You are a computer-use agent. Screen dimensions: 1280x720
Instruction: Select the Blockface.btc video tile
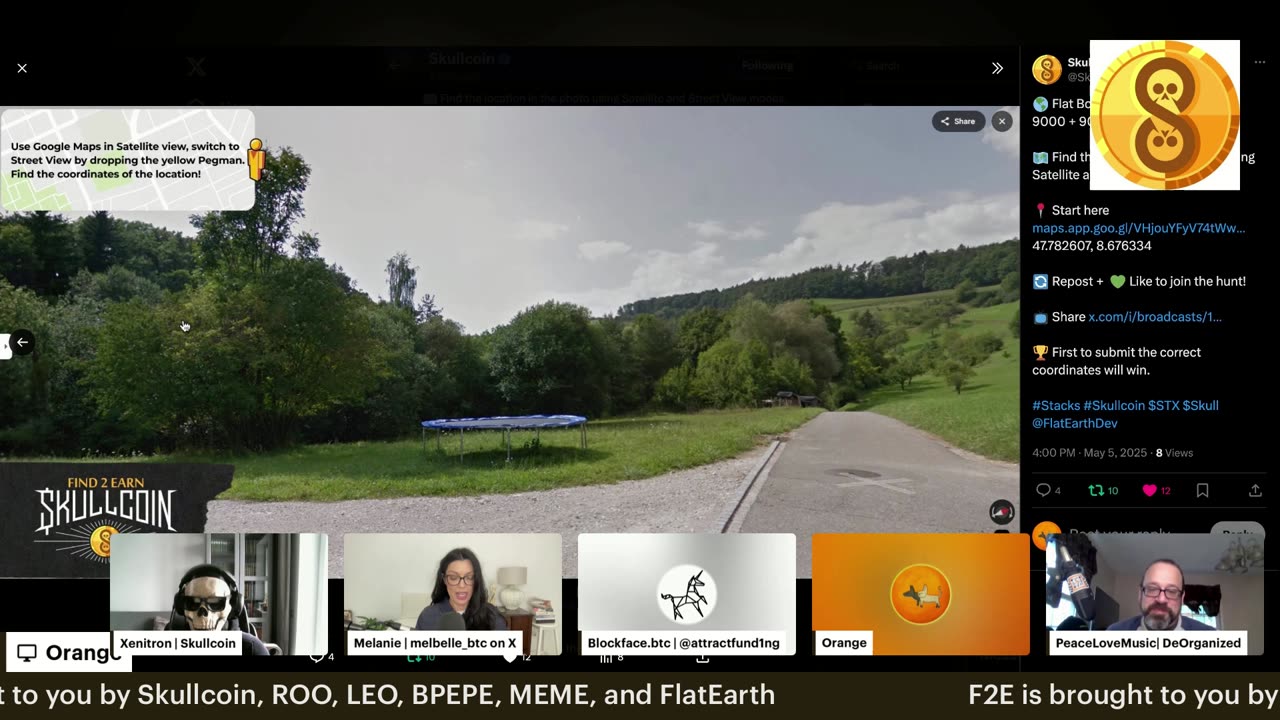tap(686, 594)
